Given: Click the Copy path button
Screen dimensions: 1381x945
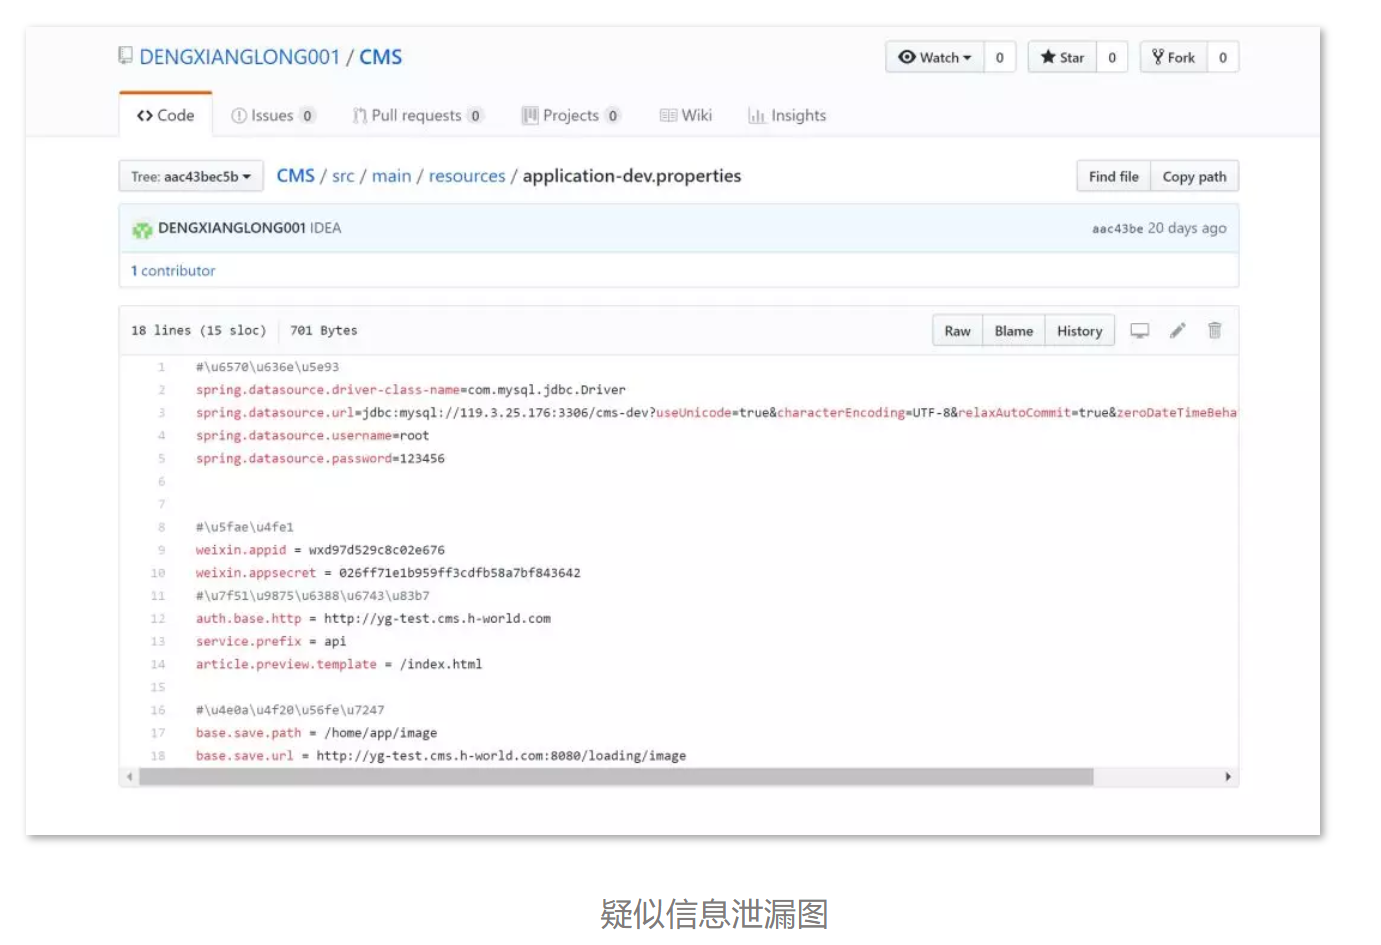Looking at the screenshot, I should [x=1194, y=177].
